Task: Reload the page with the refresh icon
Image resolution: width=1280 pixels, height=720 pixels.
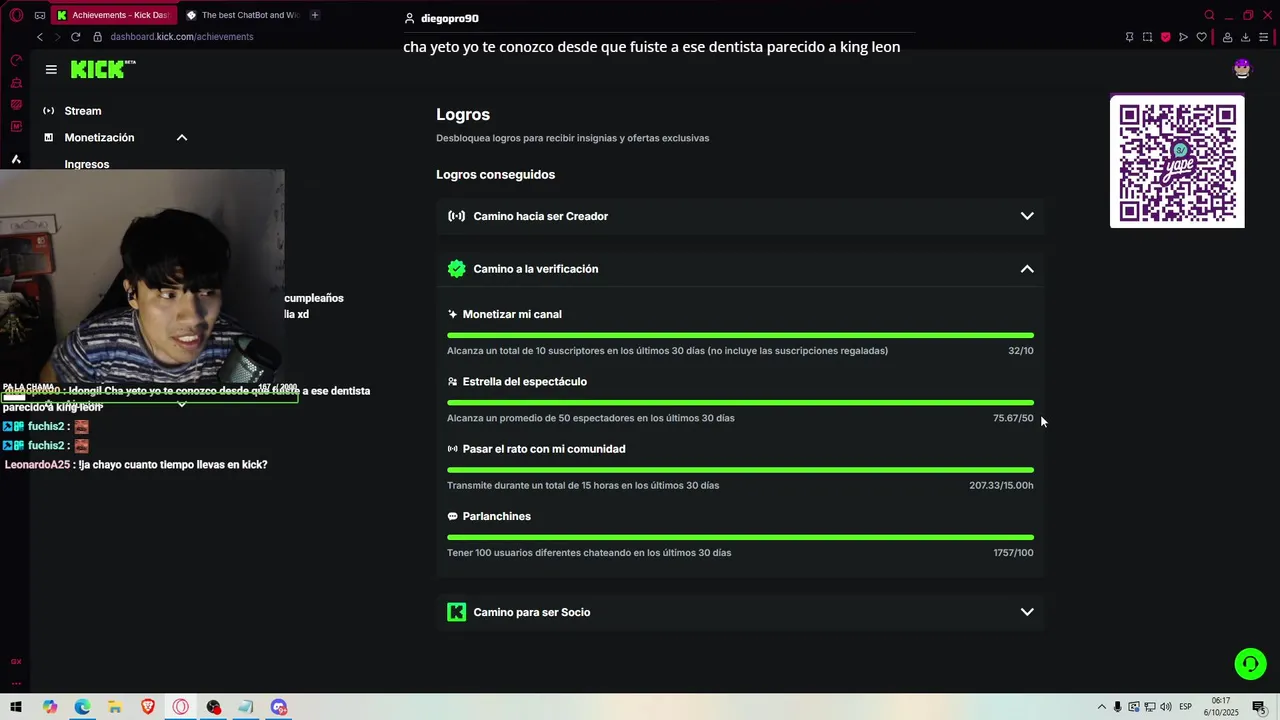Action: pyautogui.click(x=75, y=37)
